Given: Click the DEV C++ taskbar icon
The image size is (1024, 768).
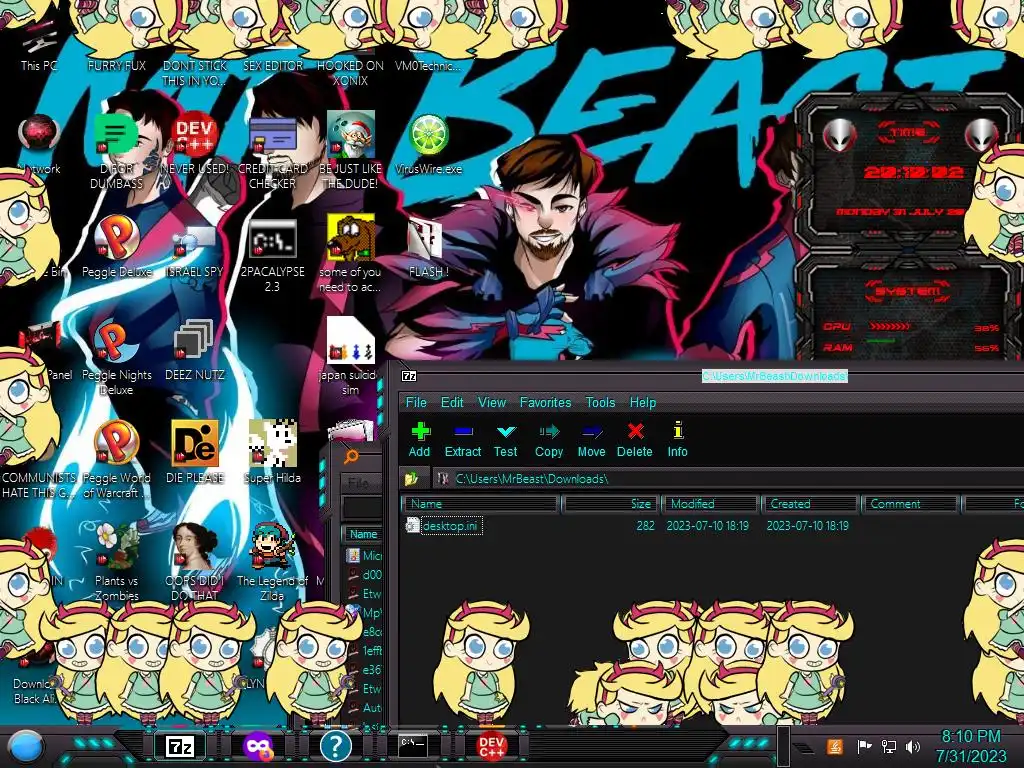Looking at the screenshot, I should [x=491, y=746].
